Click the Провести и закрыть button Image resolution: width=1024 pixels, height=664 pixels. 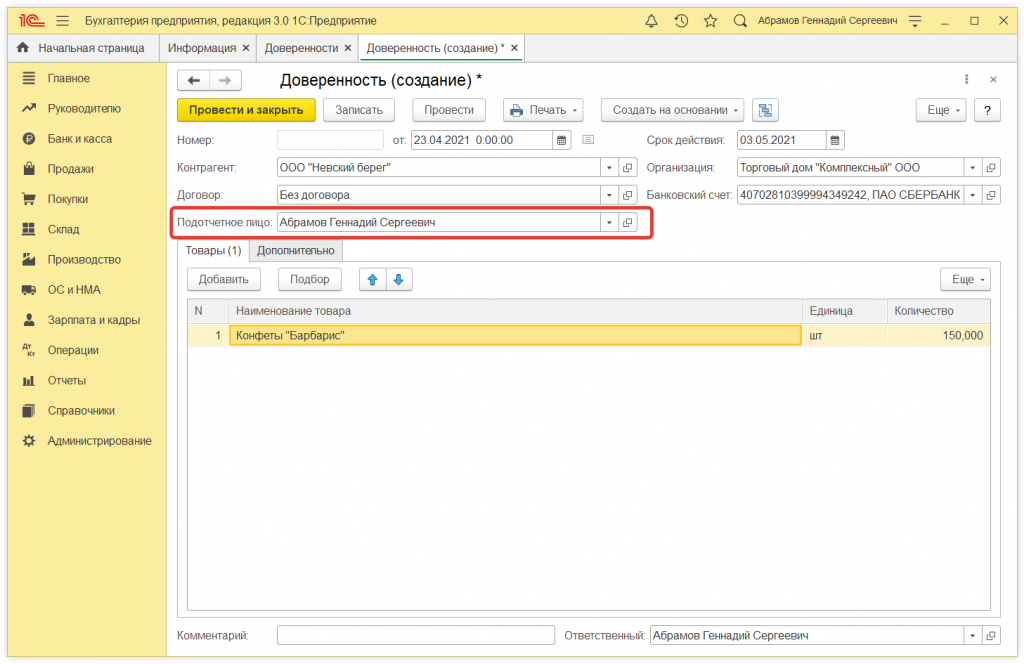coord(246,110)
